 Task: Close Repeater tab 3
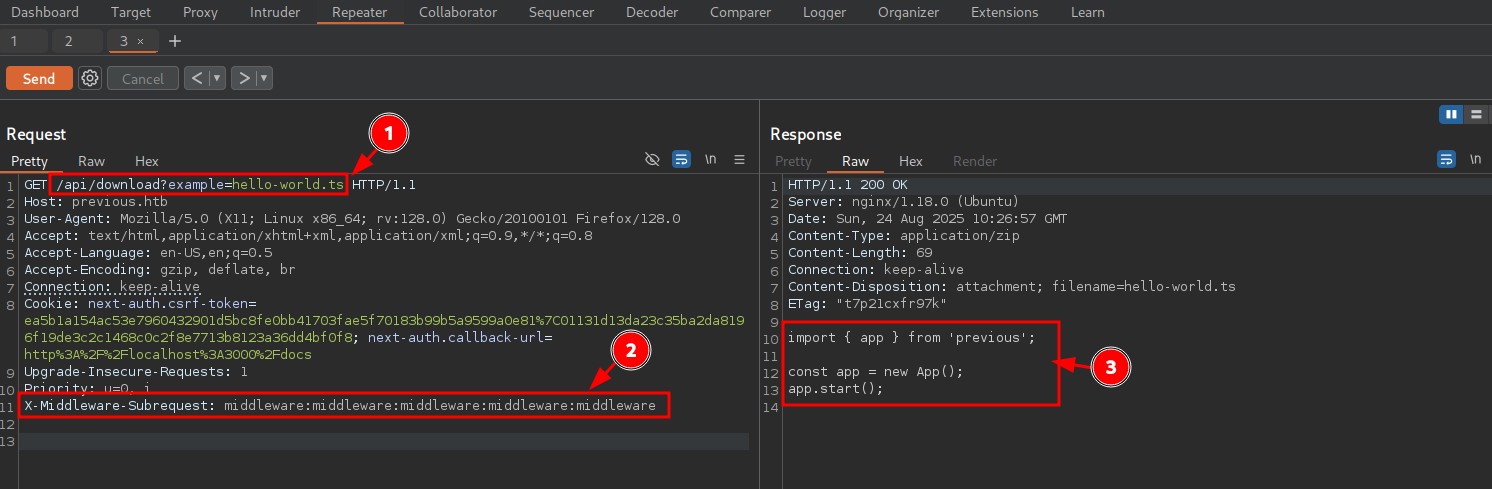(141, 41)
